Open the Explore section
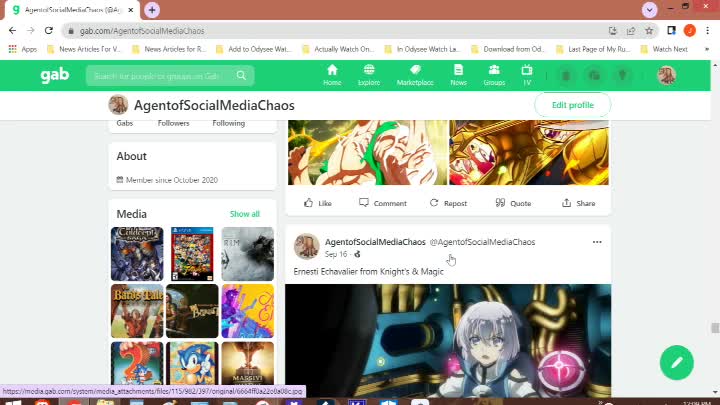The height and width of the screenshot is (405, 720). [369, 75]
